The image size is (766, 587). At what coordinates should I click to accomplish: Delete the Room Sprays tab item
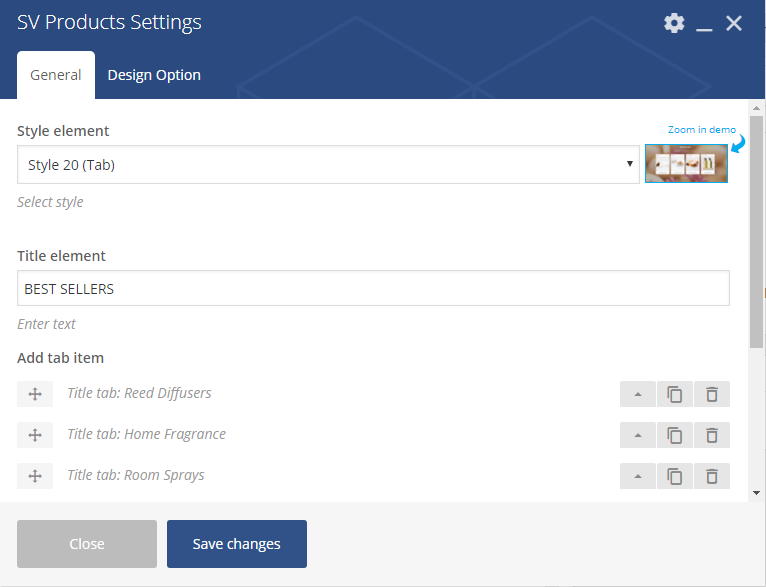[x=712, y=476]
